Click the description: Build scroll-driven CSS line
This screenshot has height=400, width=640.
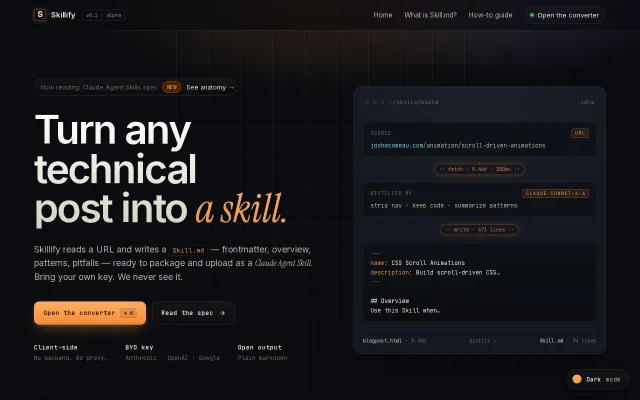click(435, 272)
